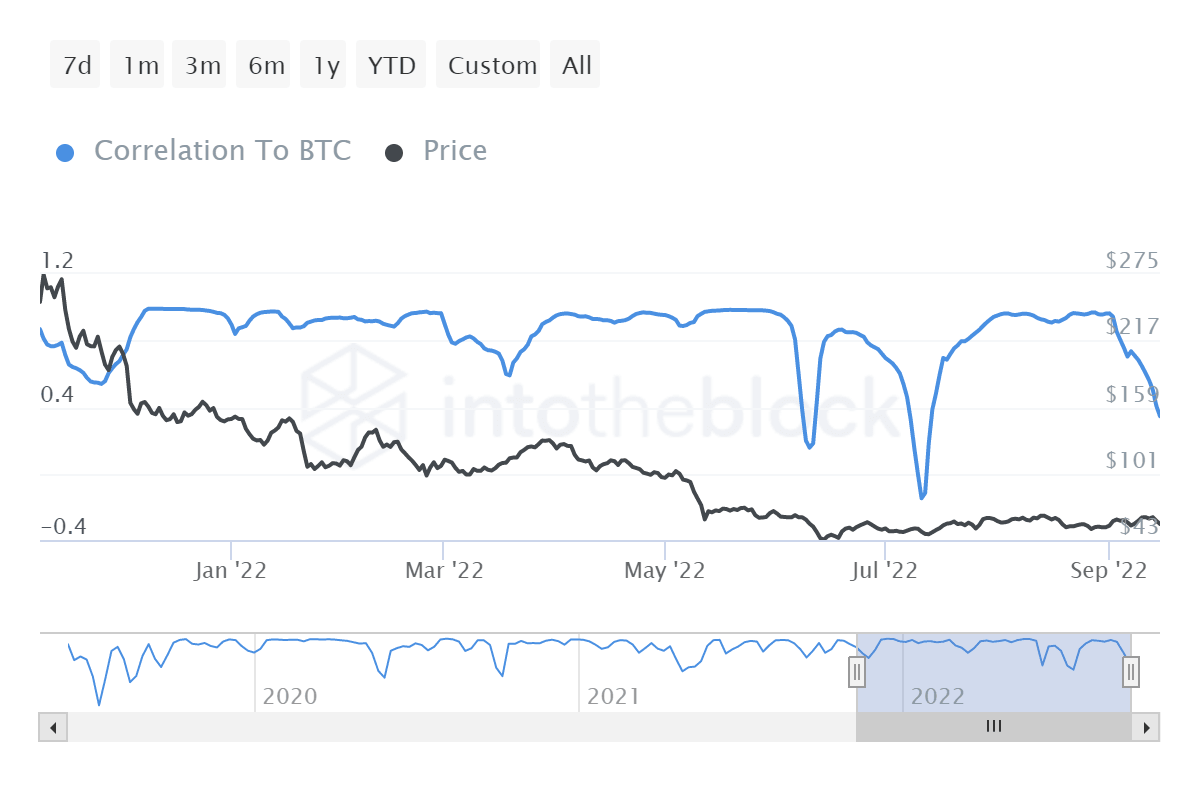Click the horizontal scrollbar thumb grip

pyautogui.click(x=993, y=727)
